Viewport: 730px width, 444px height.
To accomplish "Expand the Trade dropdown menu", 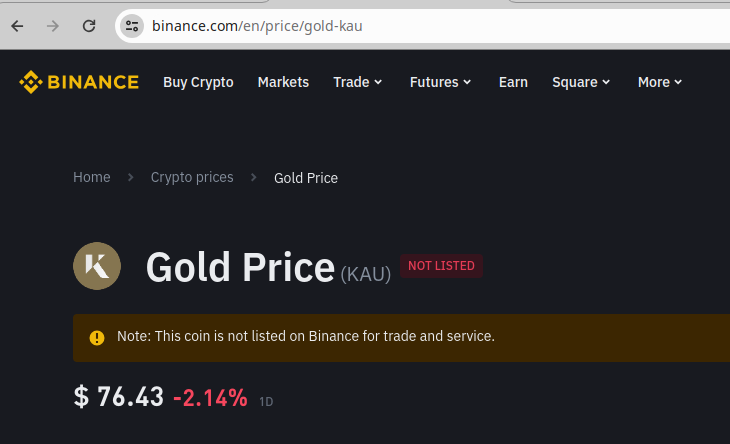I will (358, 82).
